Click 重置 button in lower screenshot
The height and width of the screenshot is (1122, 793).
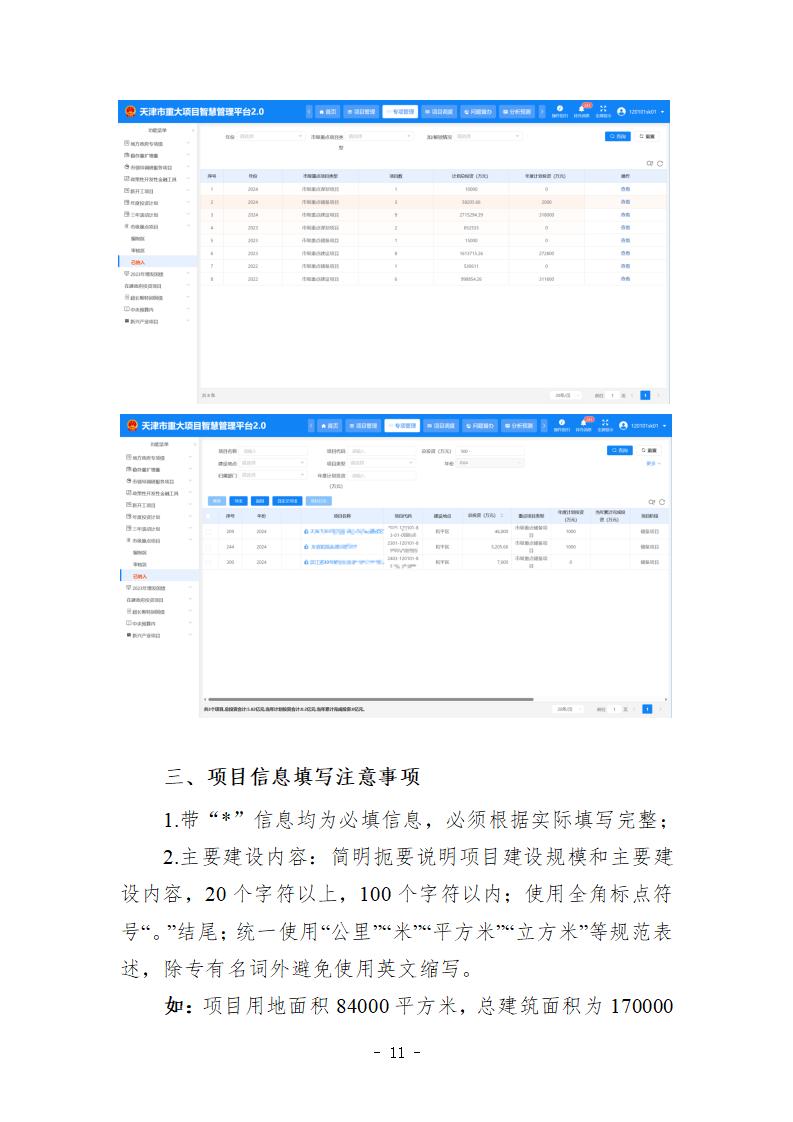point(649,450)
